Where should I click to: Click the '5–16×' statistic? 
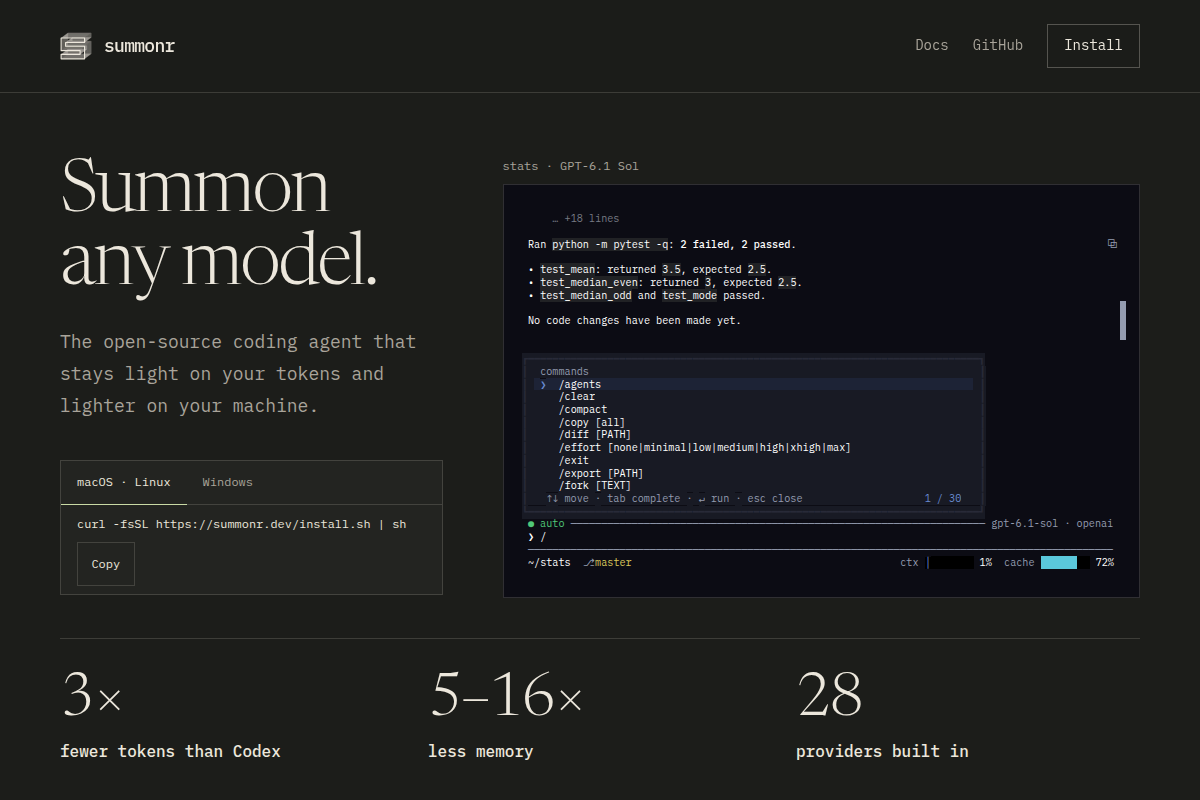pyautogui.click(x=506, y=694)
